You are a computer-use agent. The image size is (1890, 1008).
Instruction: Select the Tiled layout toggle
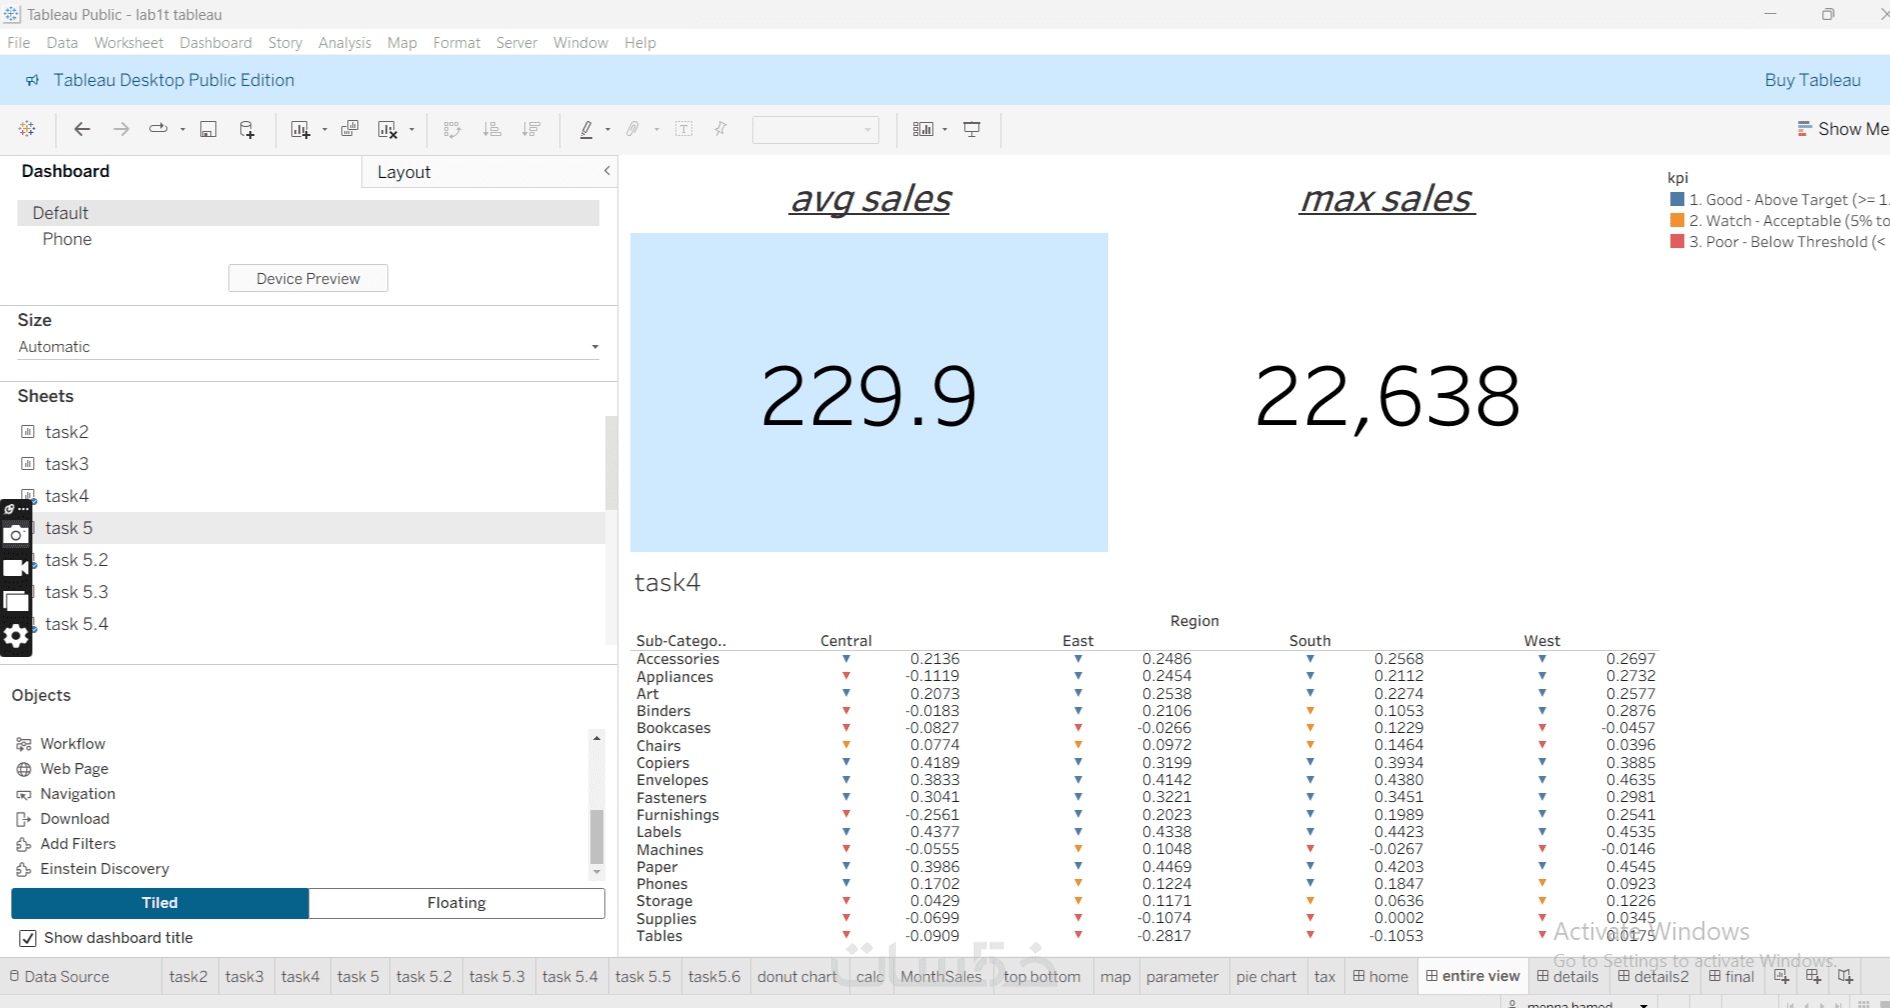(160, 903)
